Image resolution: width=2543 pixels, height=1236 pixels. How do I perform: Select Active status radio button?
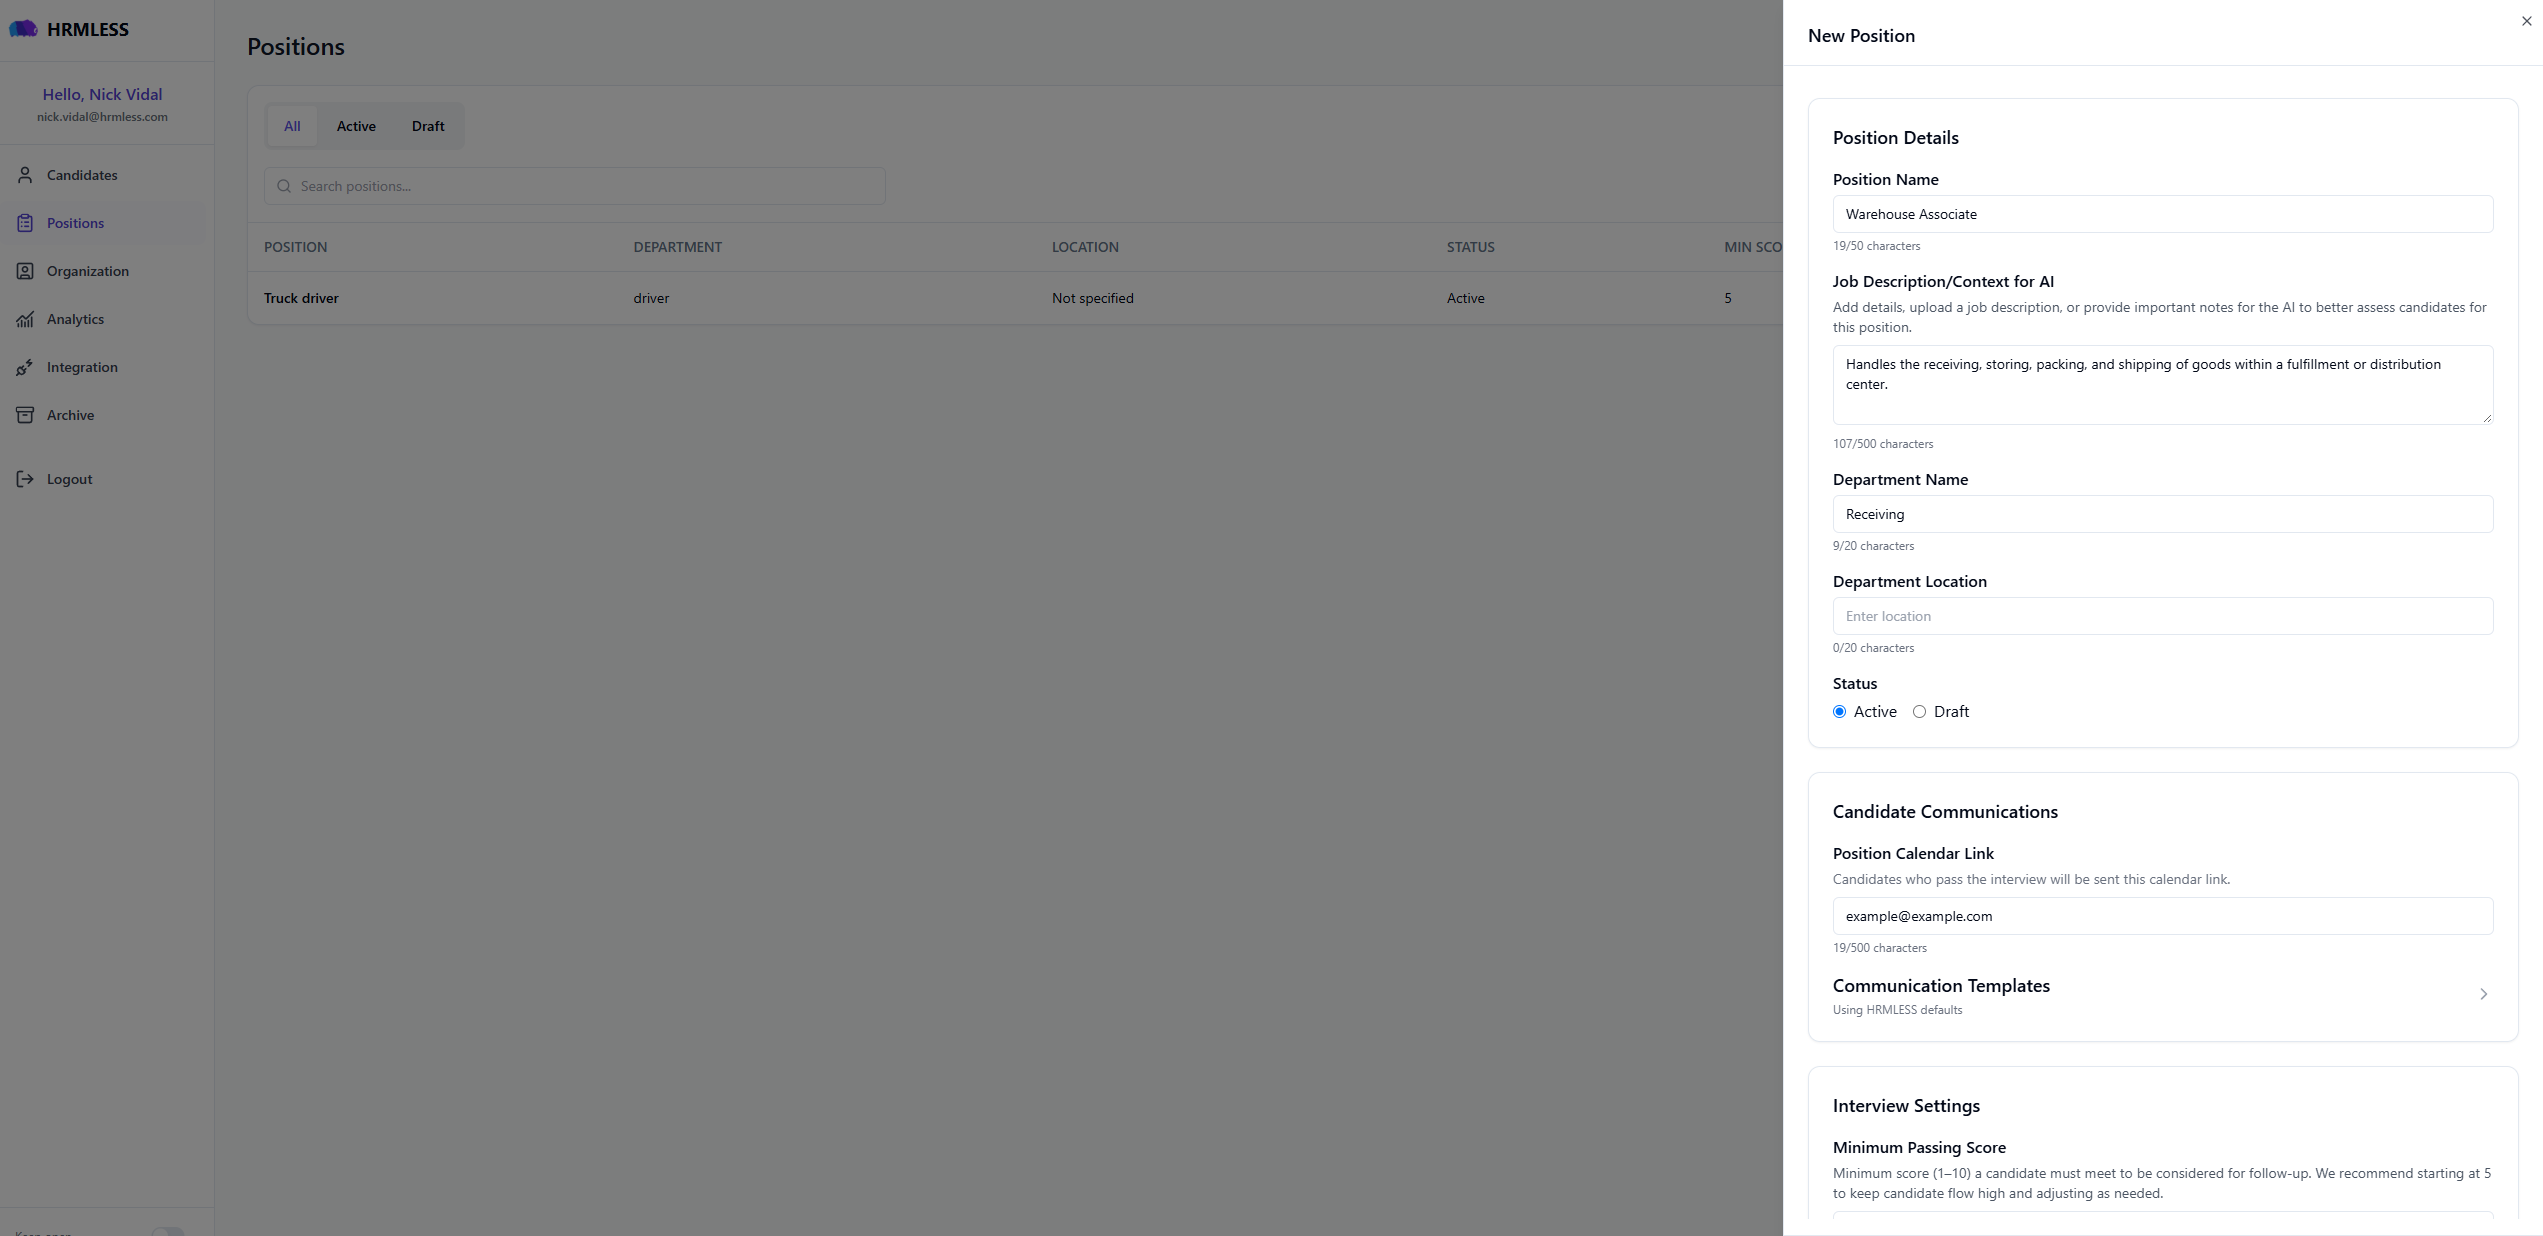1839,712
